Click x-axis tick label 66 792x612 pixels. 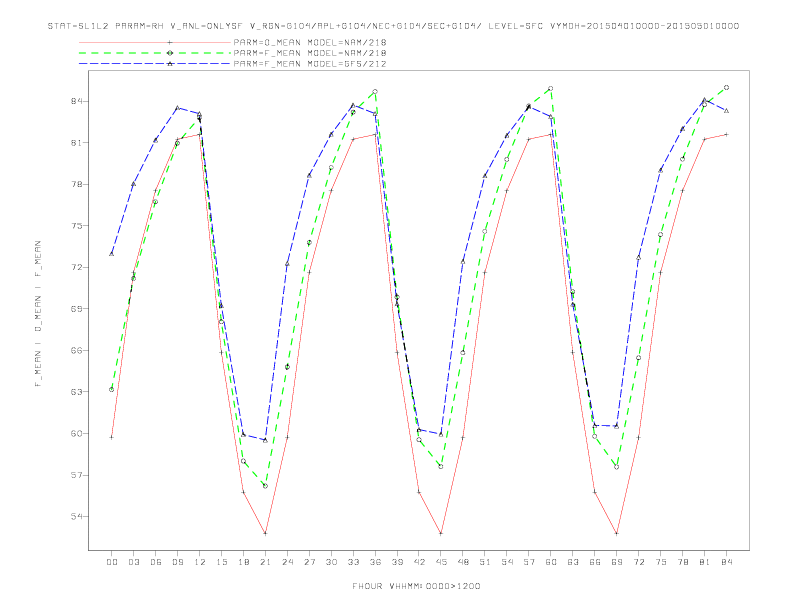point(595,562)
